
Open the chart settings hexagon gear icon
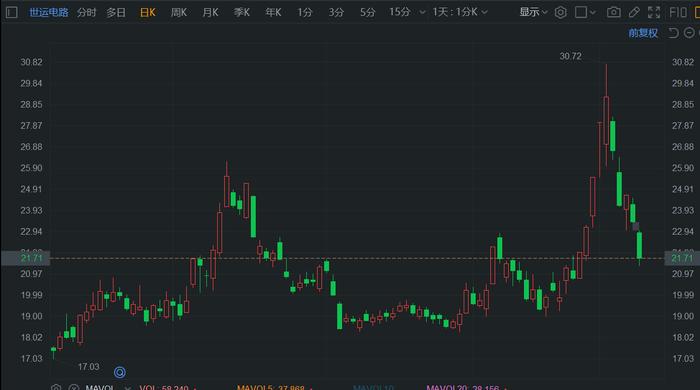pyautogui.click(x=560, y=12)
